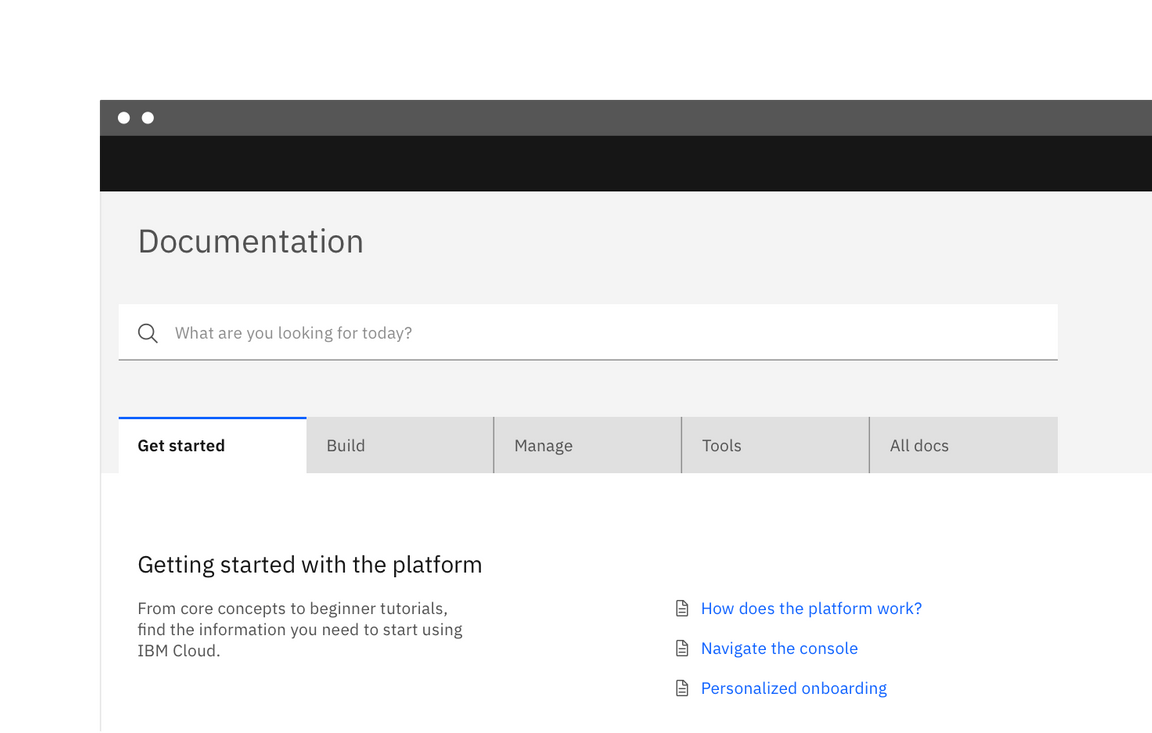
Task: Switch to the Manage tab
Action: point(543,445)
